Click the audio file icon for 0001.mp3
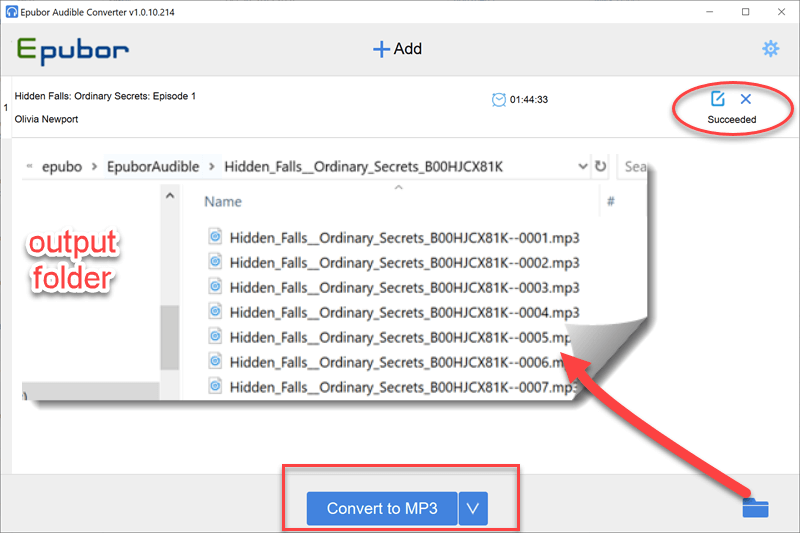Viewport: 800px width, 533px height. point(215,237)
